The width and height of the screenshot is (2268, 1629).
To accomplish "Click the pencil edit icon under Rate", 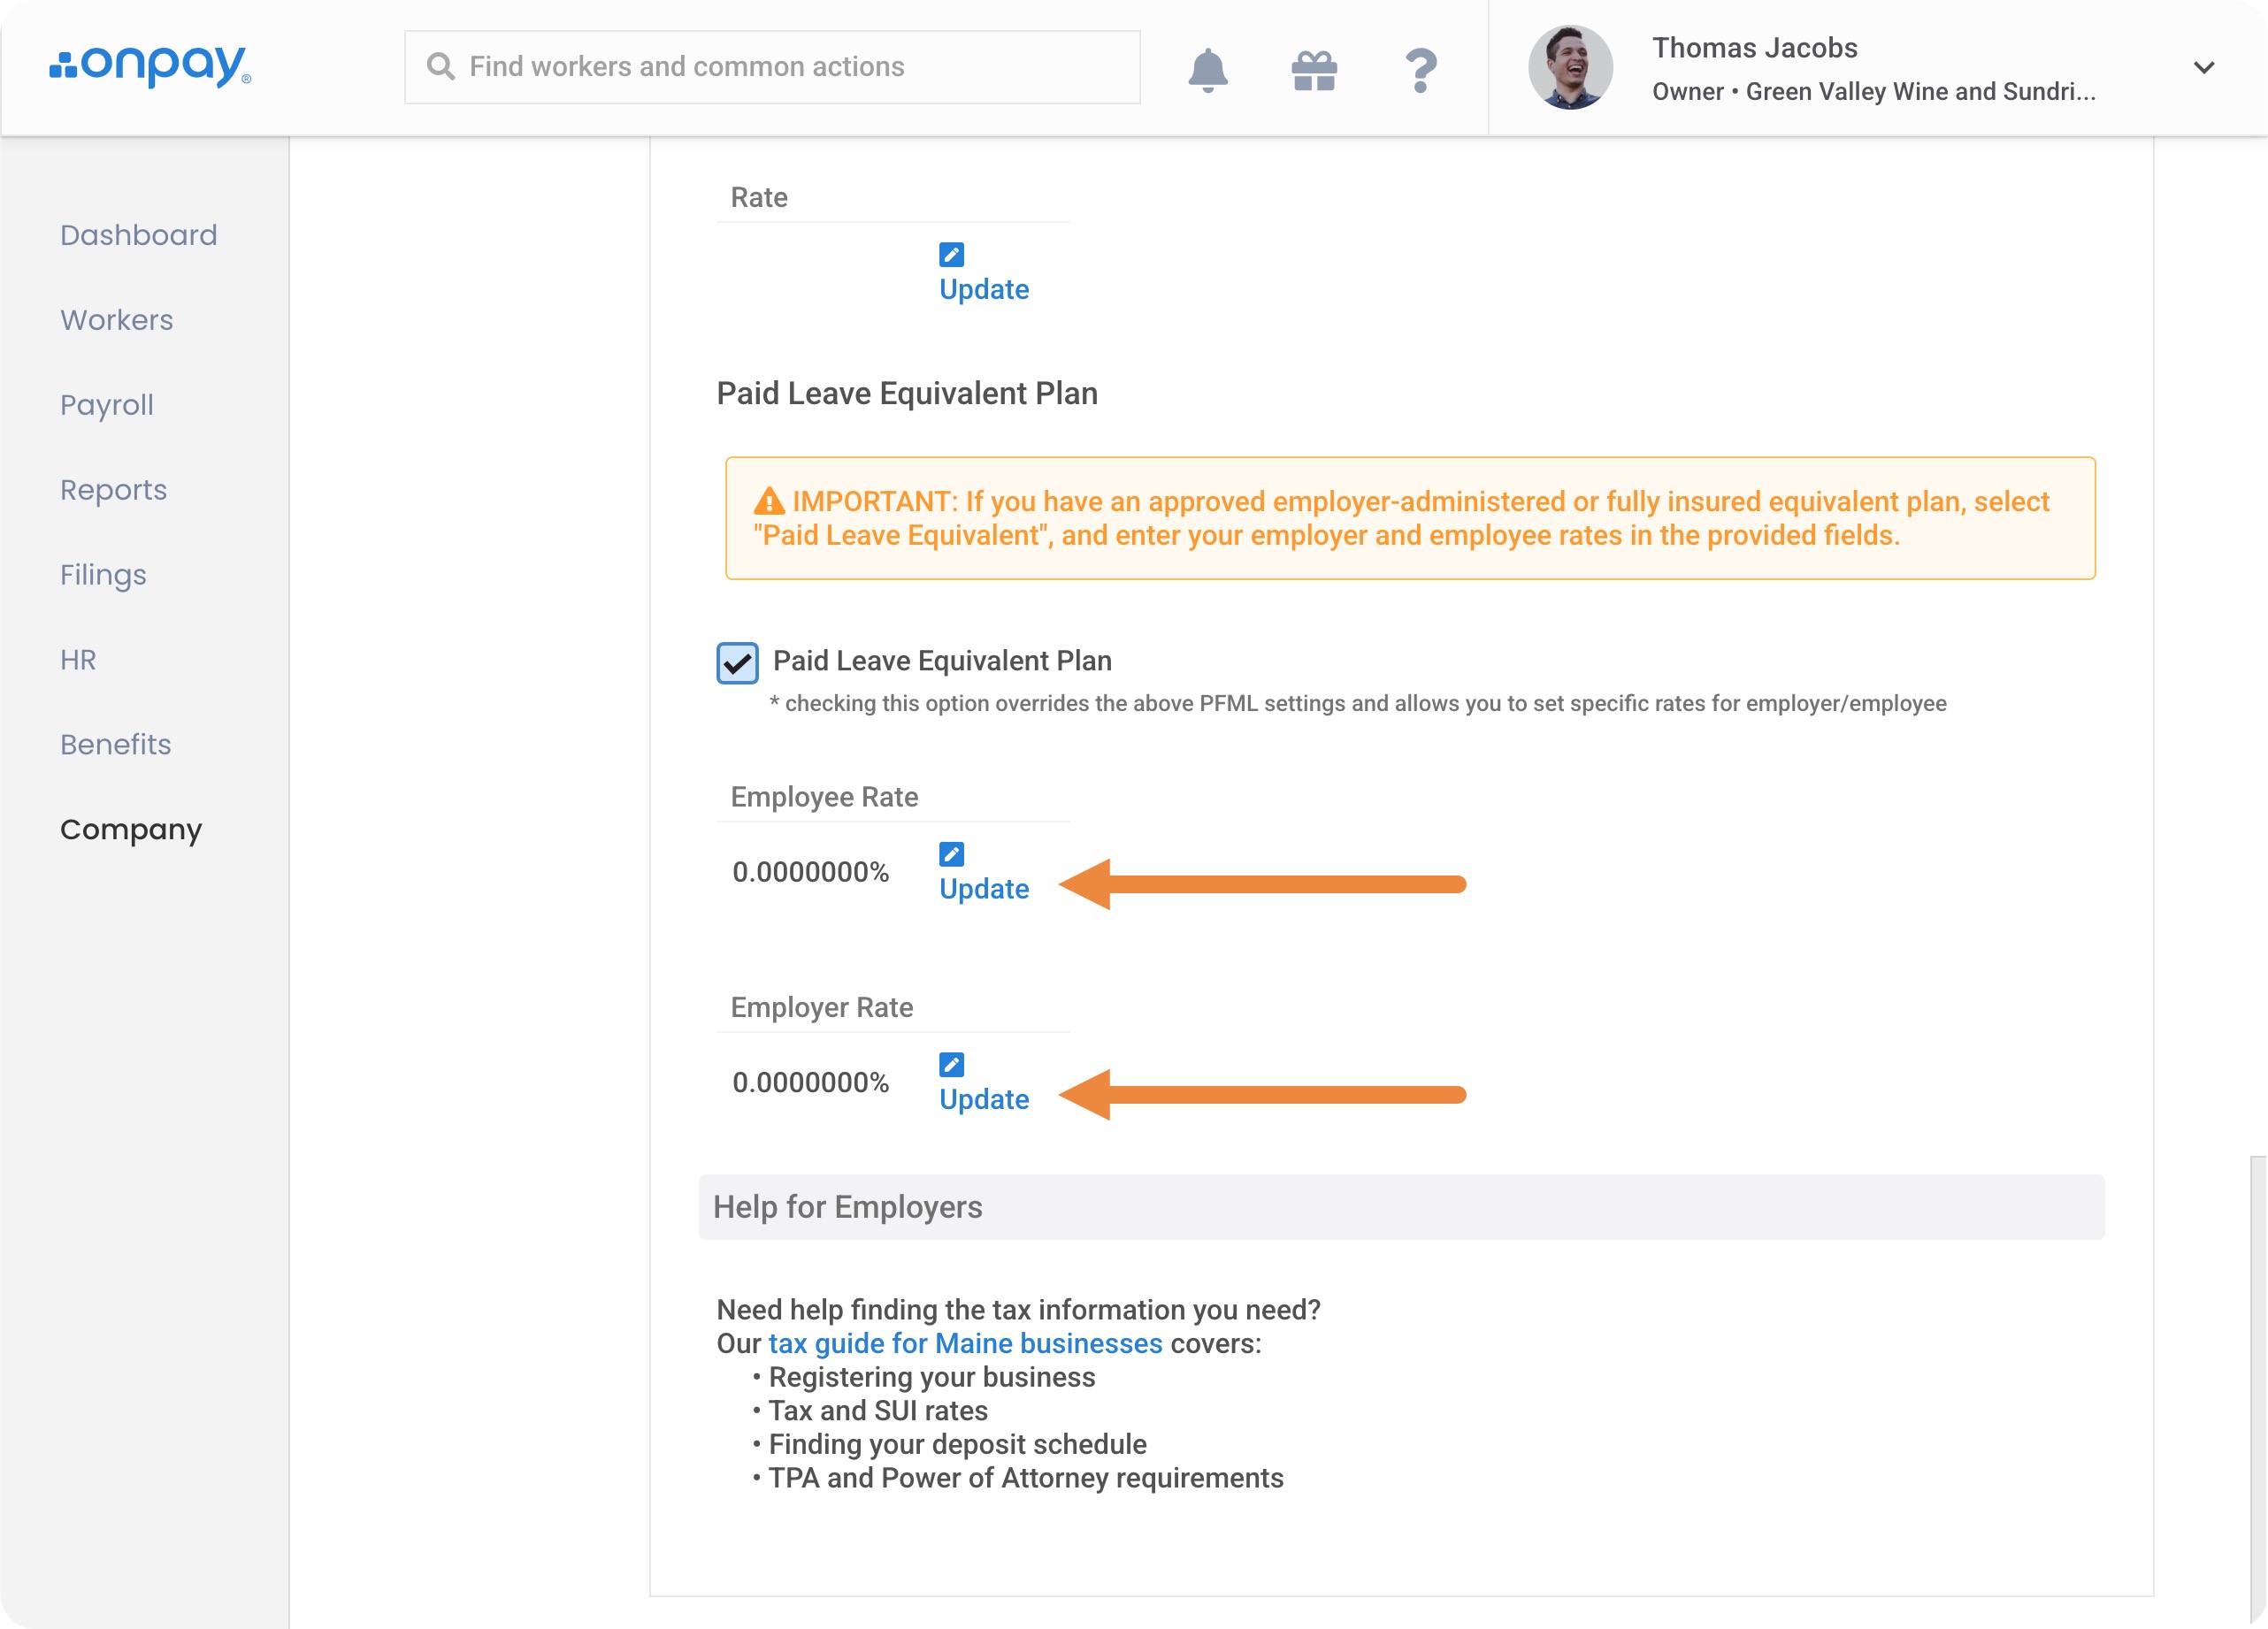I will coord(951,255).
